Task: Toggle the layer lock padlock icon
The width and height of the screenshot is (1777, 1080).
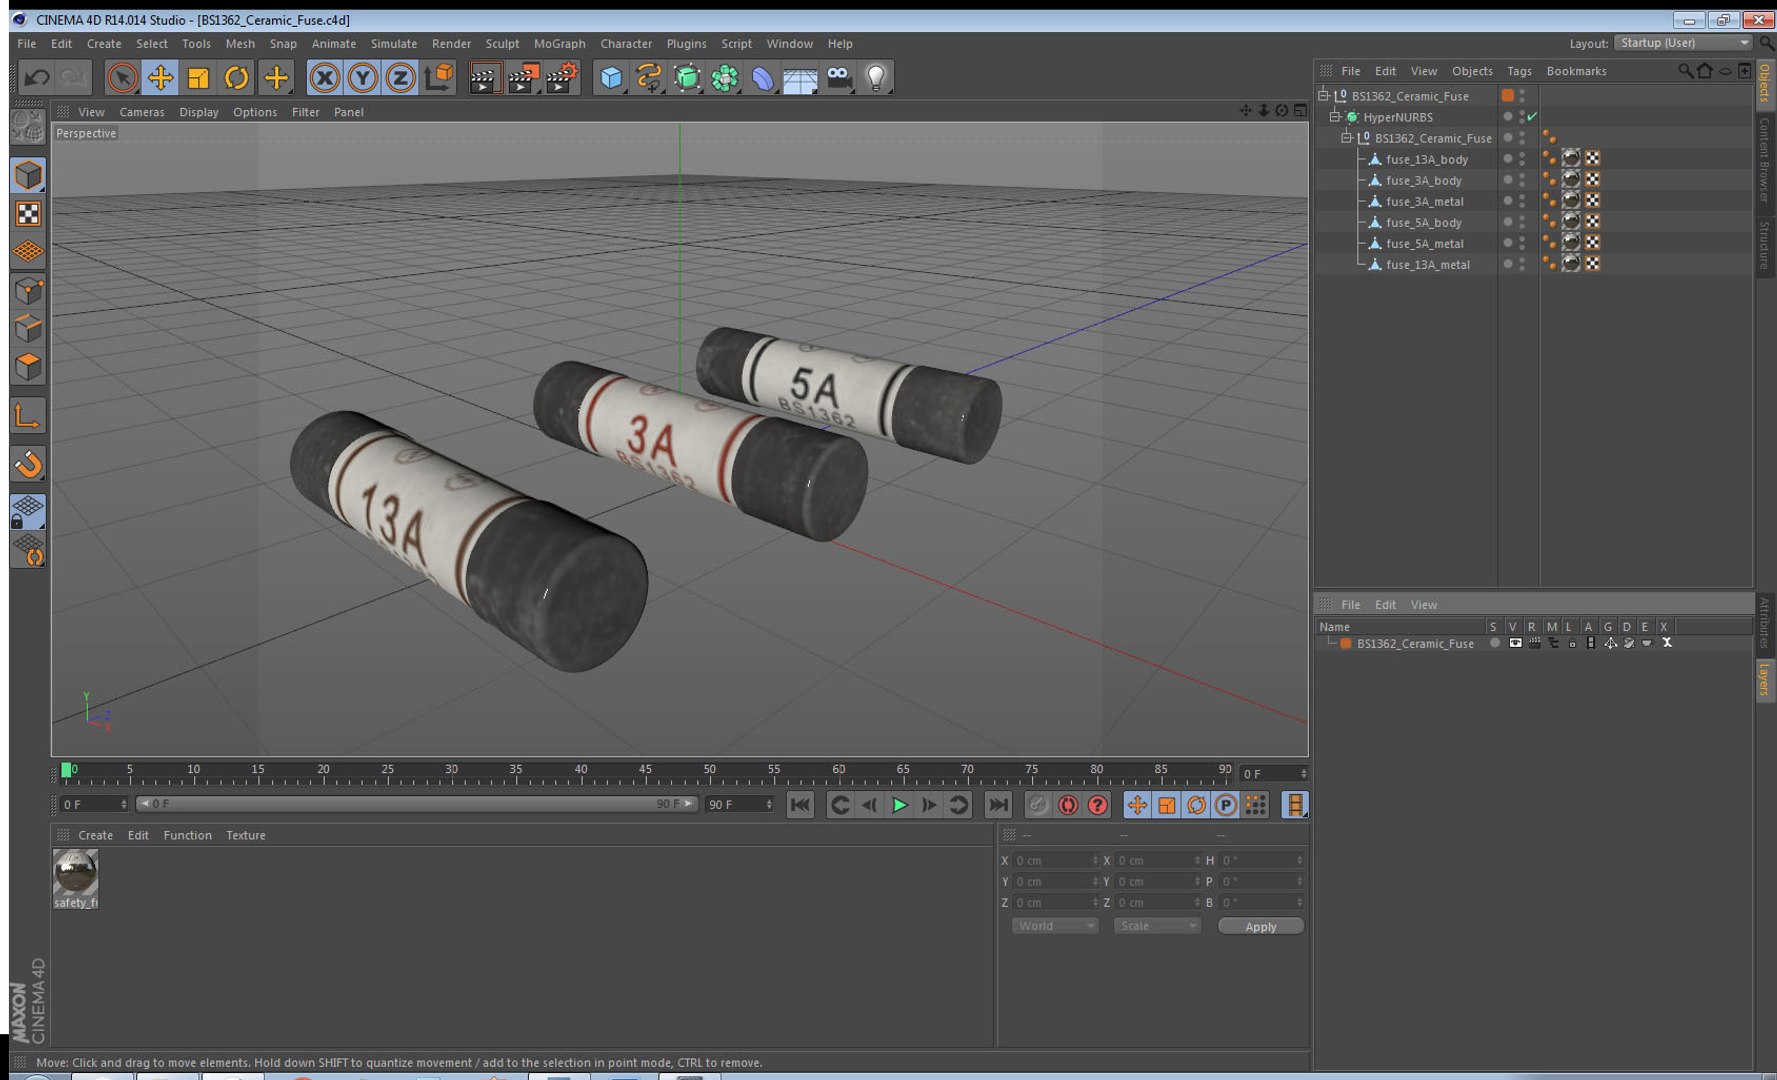Action: click(x=1572, y=643)
